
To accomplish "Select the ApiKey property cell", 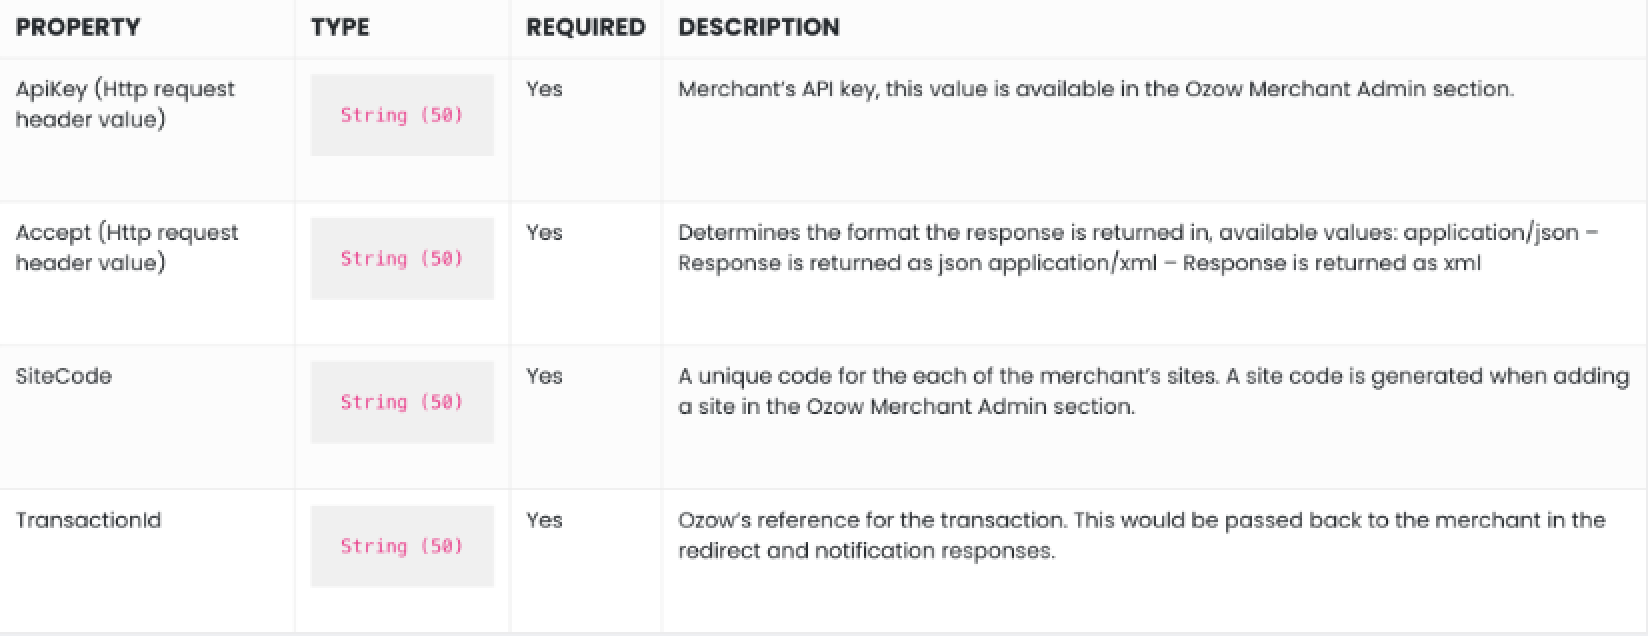I will coord(125,104).
